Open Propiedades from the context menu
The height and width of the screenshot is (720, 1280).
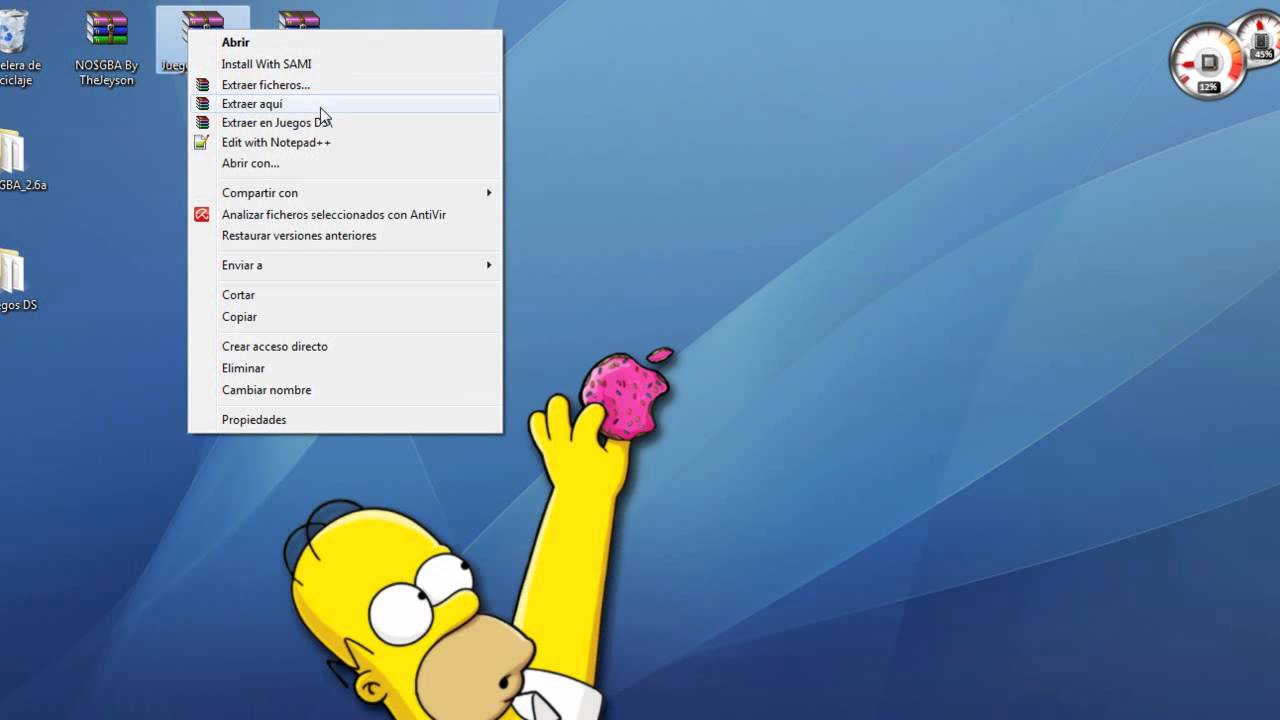[x=345, y=420]
